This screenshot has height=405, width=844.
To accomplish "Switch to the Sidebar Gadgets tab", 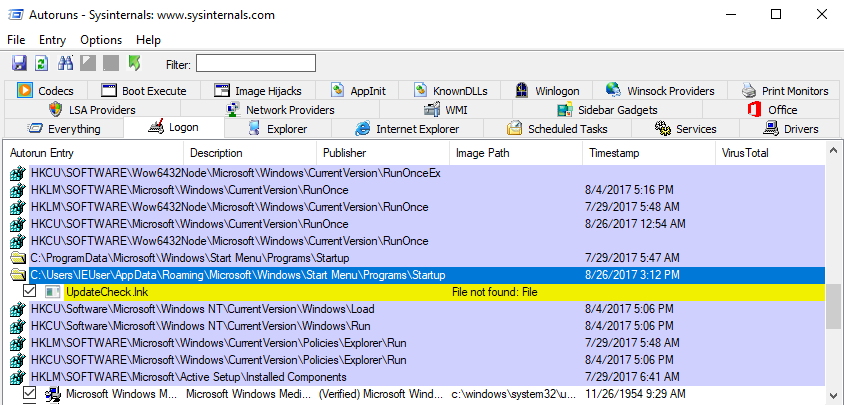I will pos(607,110).
